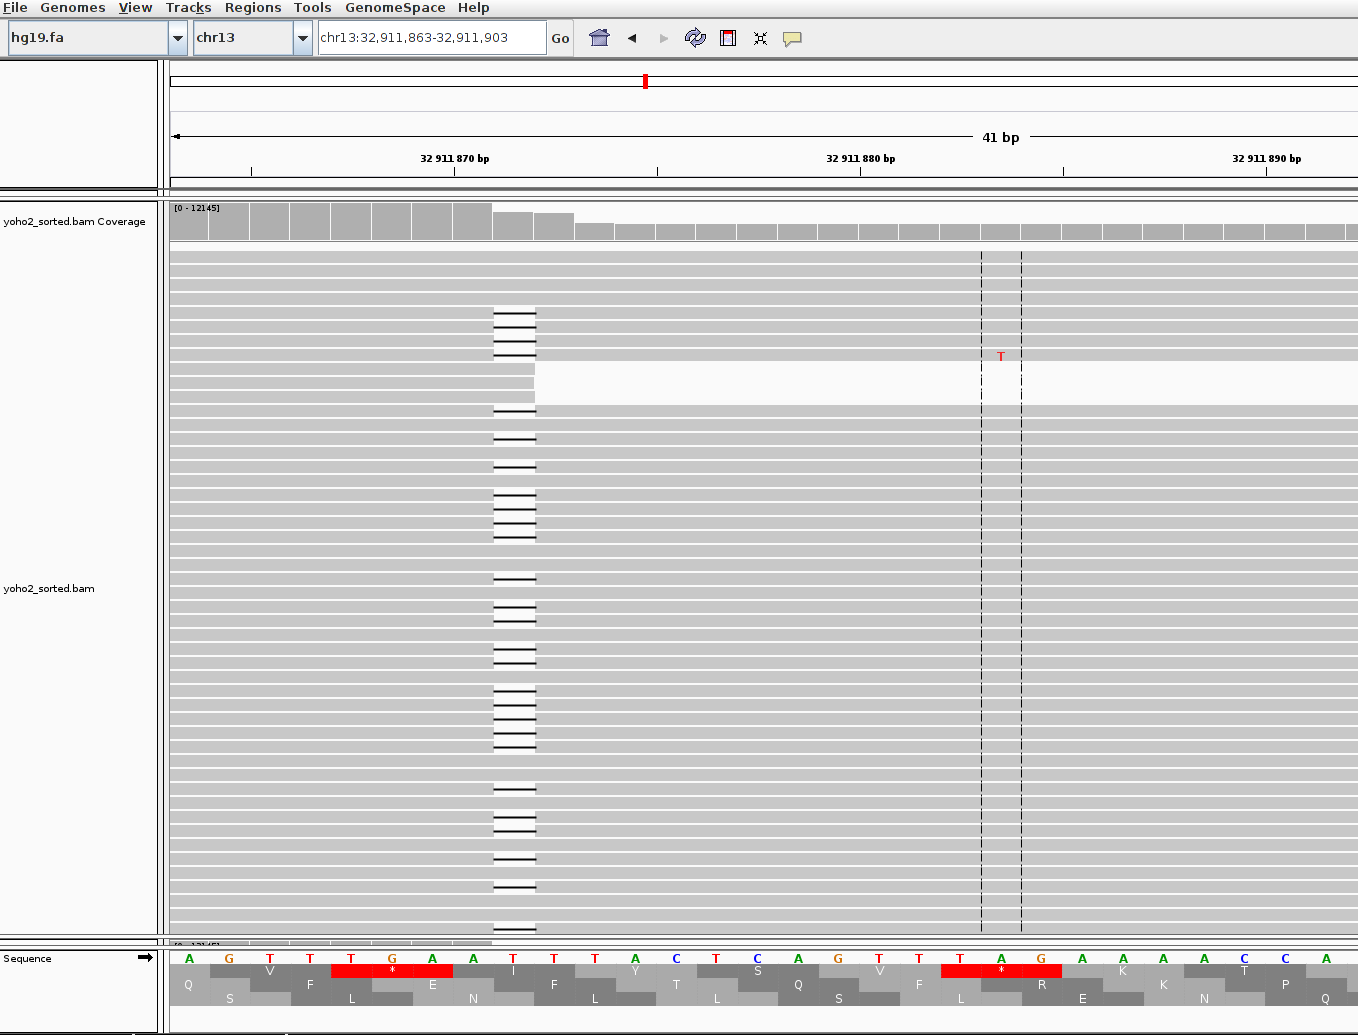1358x1035 pixels.
Task: Click the red marker on the chromosome ideogram
Action: (645, 81)
